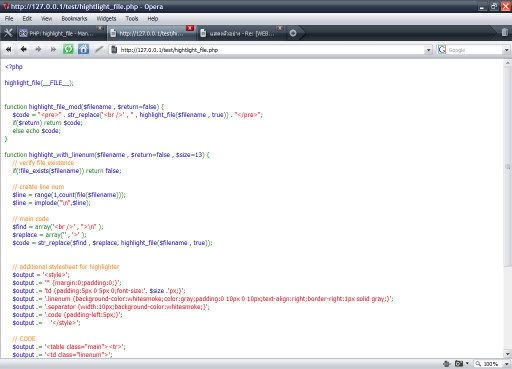Click the page icon in address bar

coord(114,50)
